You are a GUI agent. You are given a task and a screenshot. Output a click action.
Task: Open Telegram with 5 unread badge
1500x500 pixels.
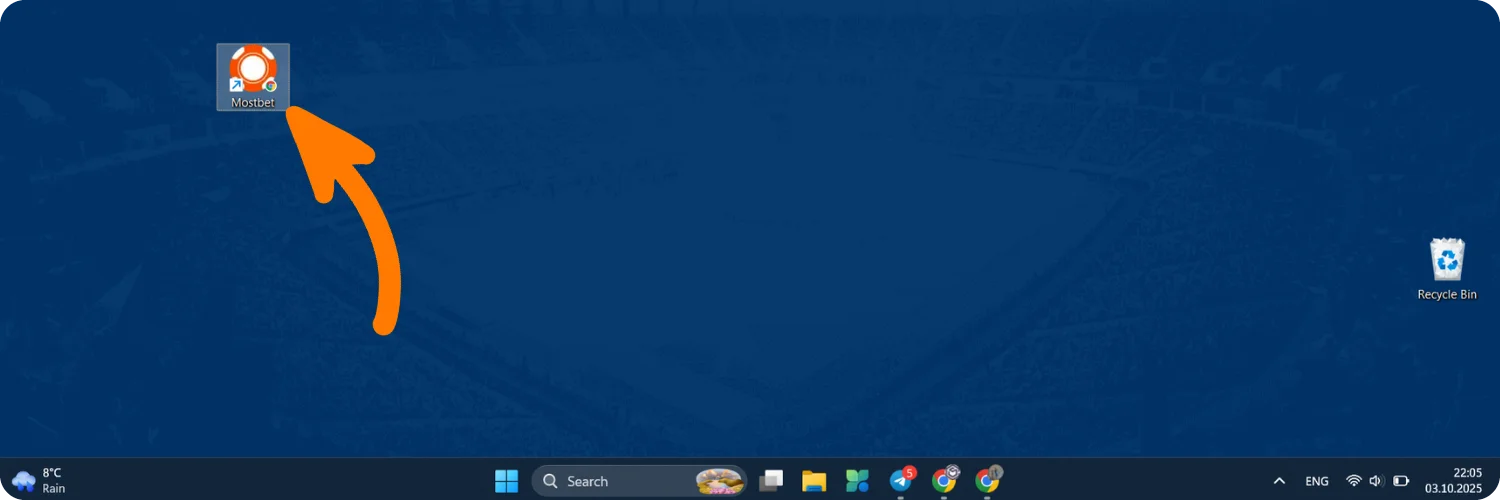click(902, 480)
